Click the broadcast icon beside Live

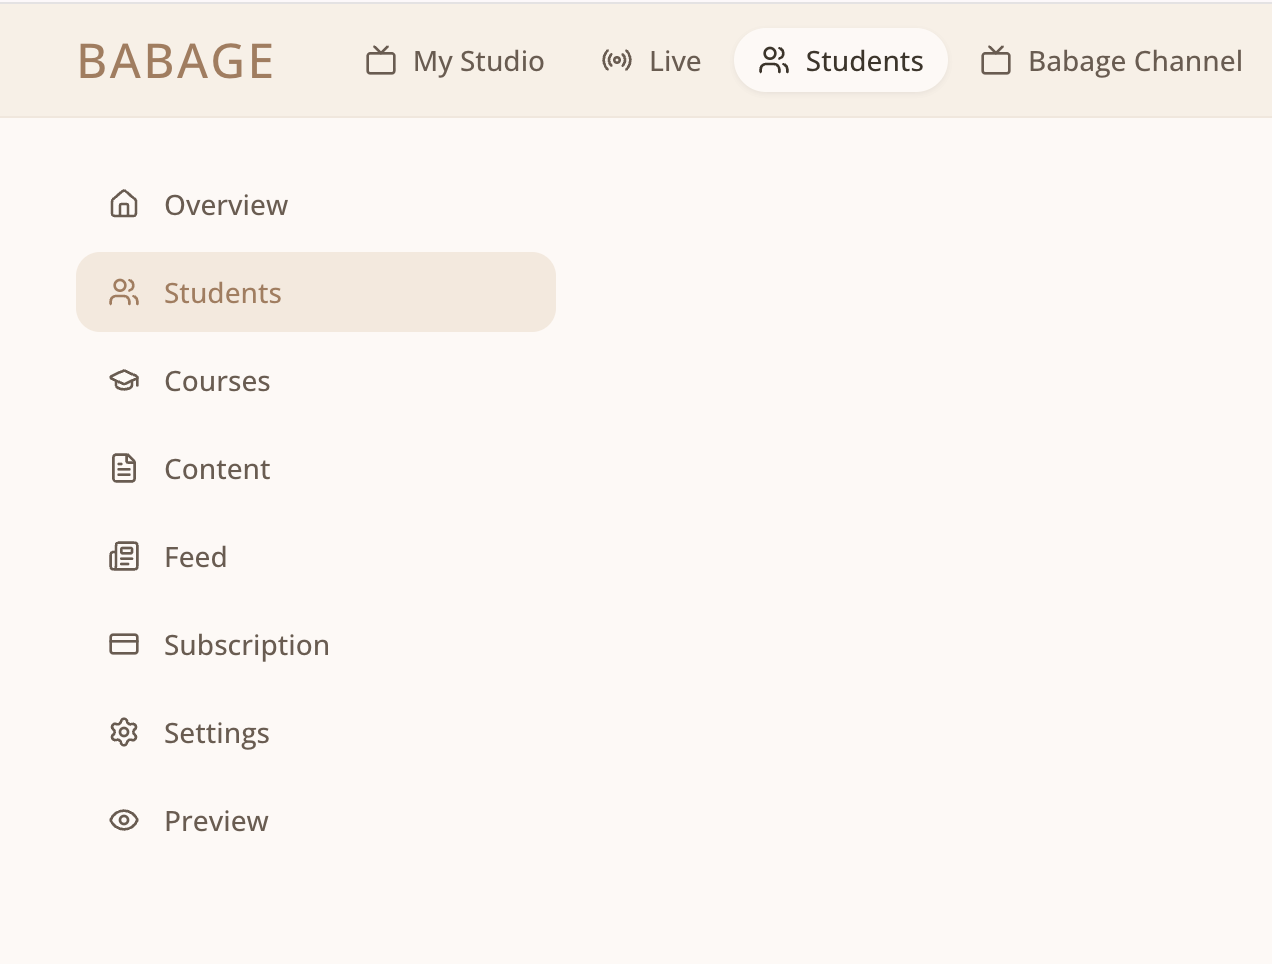(617, 61)
